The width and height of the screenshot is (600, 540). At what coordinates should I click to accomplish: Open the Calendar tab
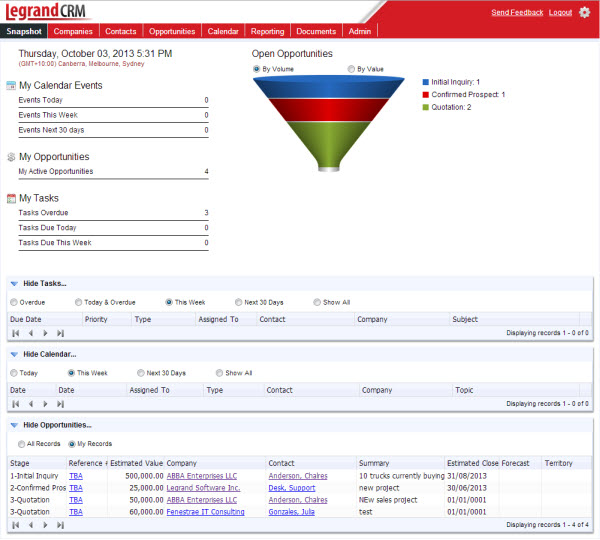coord(223,31)
